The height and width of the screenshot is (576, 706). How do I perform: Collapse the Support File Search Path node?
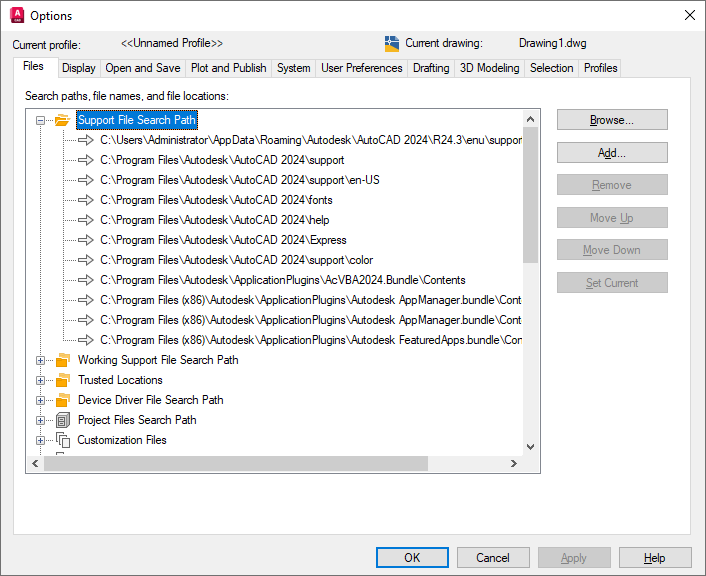pos(41,120)
